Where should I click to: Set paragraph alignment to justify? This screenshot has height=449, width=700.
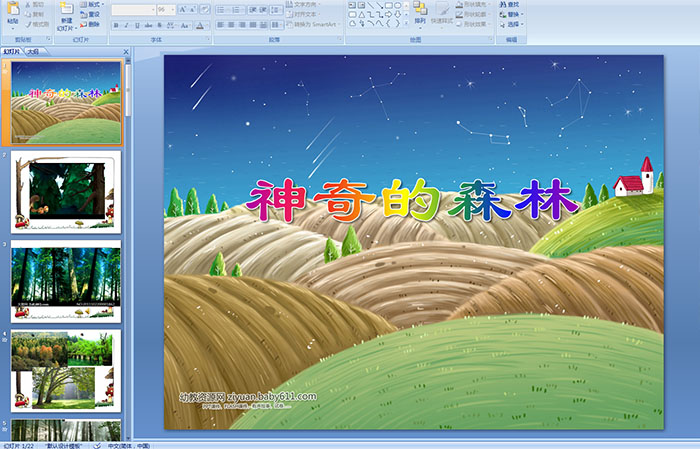253,25
